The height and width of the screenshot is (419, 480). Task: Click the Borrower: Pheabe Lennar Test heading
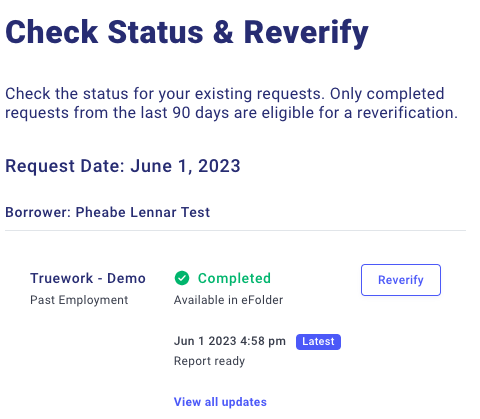tap(107, 212)
